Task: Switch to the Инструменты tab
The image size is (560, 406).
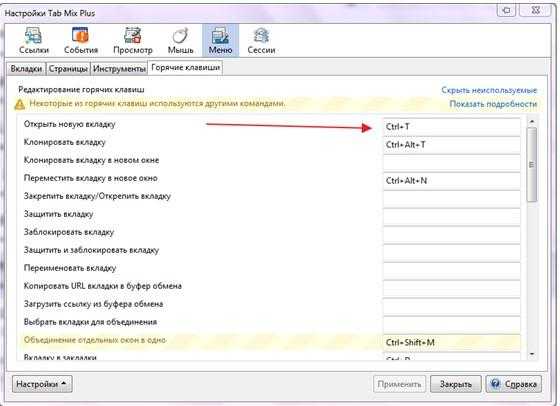Action: [x=119, y=69]
